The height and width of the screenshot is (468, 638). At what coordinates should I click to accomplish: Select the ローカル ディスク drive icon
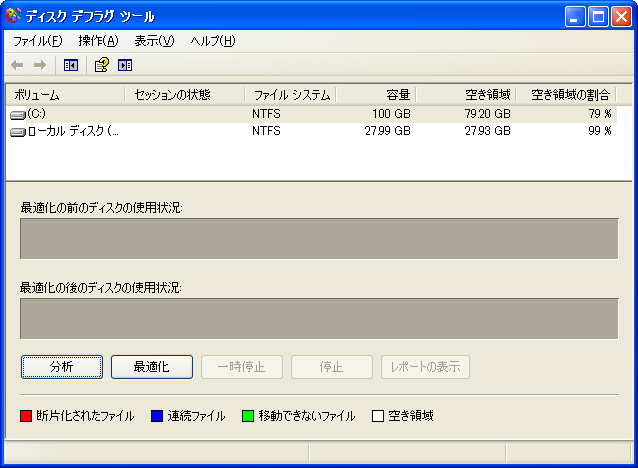coord(17,132)
